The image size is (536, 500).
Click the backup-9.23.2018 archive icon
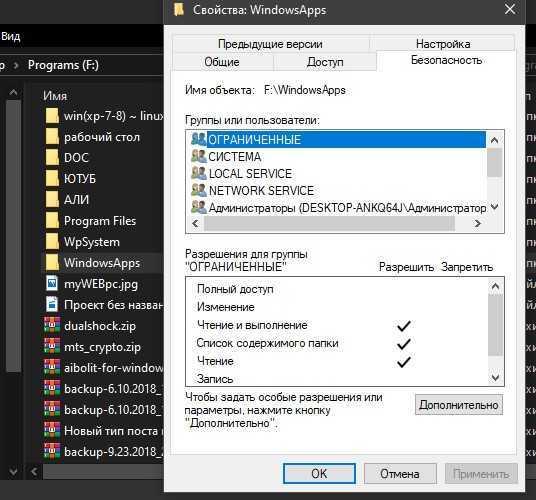pos(52,452)
